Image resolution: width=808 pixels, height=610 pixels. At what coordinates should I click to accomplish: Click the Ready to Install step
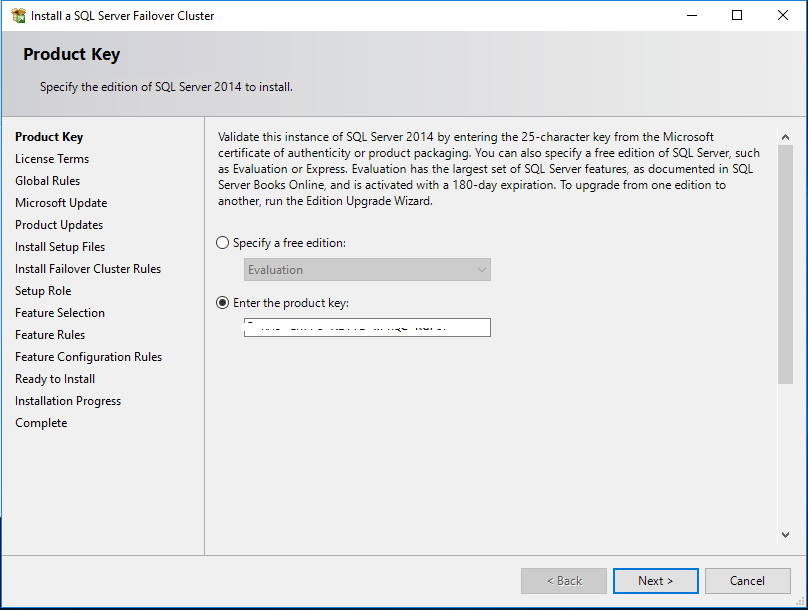pyautogui.click(x=55, y=379)
